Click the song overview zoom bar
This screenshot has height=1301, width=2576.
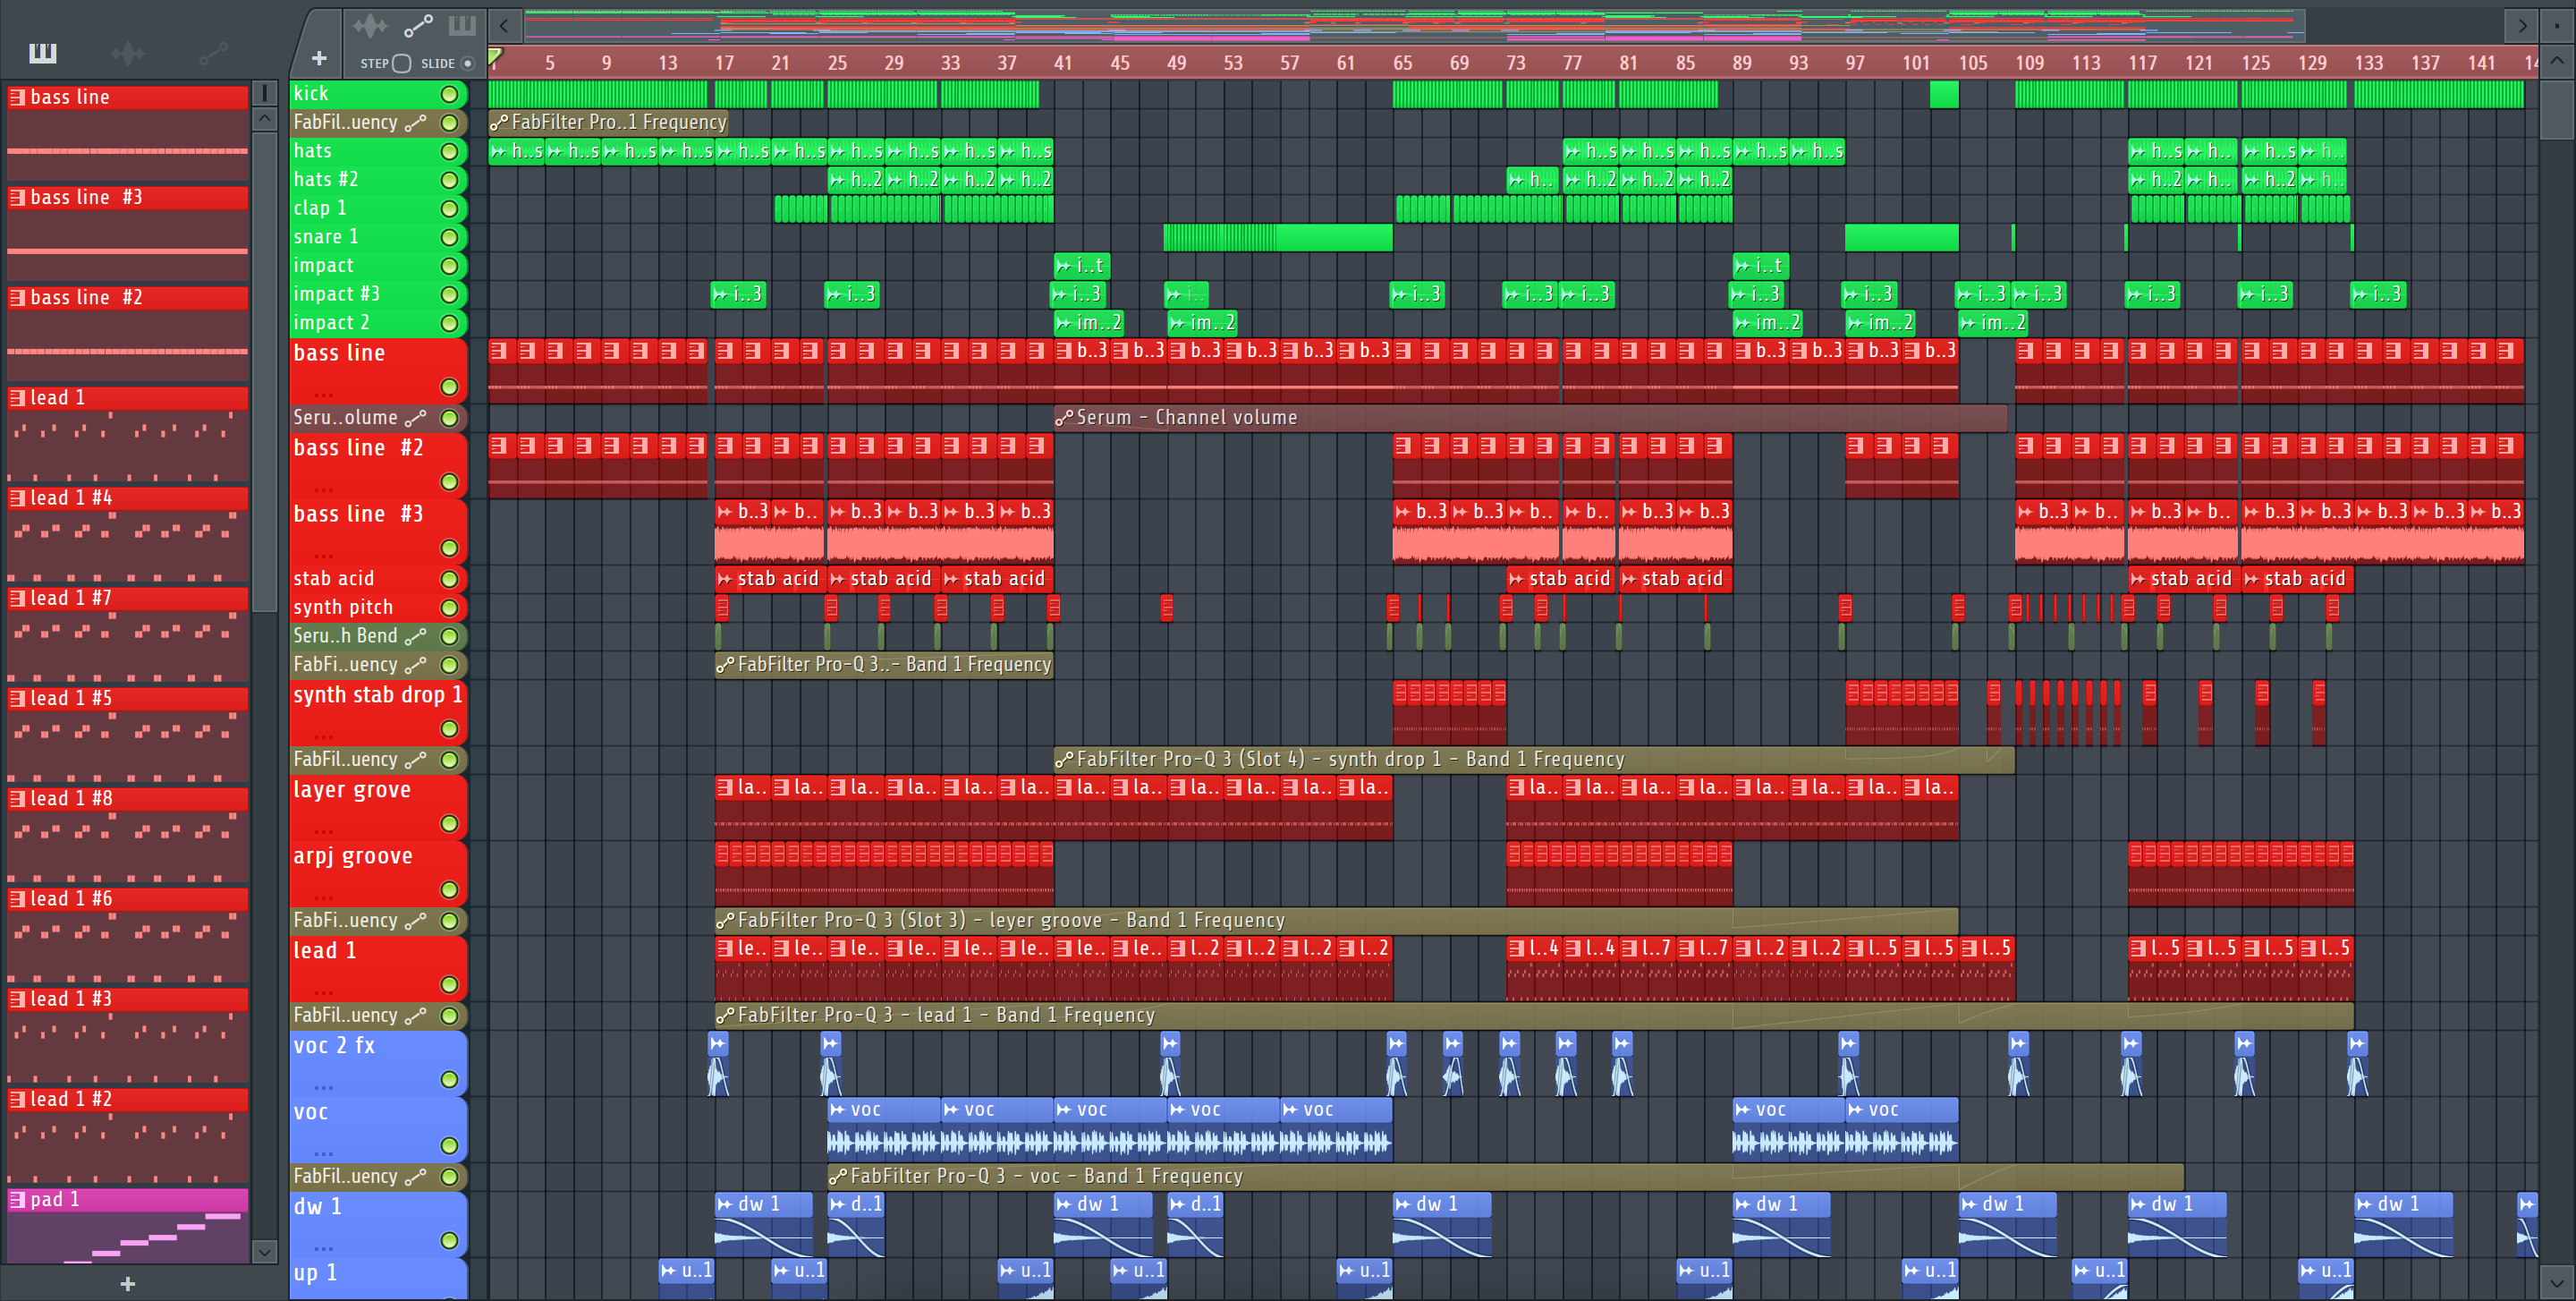(1414, 25)
